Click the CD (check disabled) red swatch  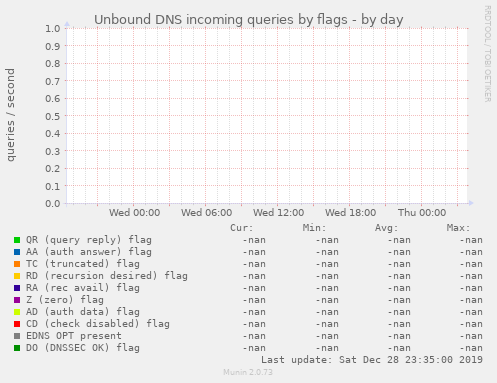(x=17, y=324)
